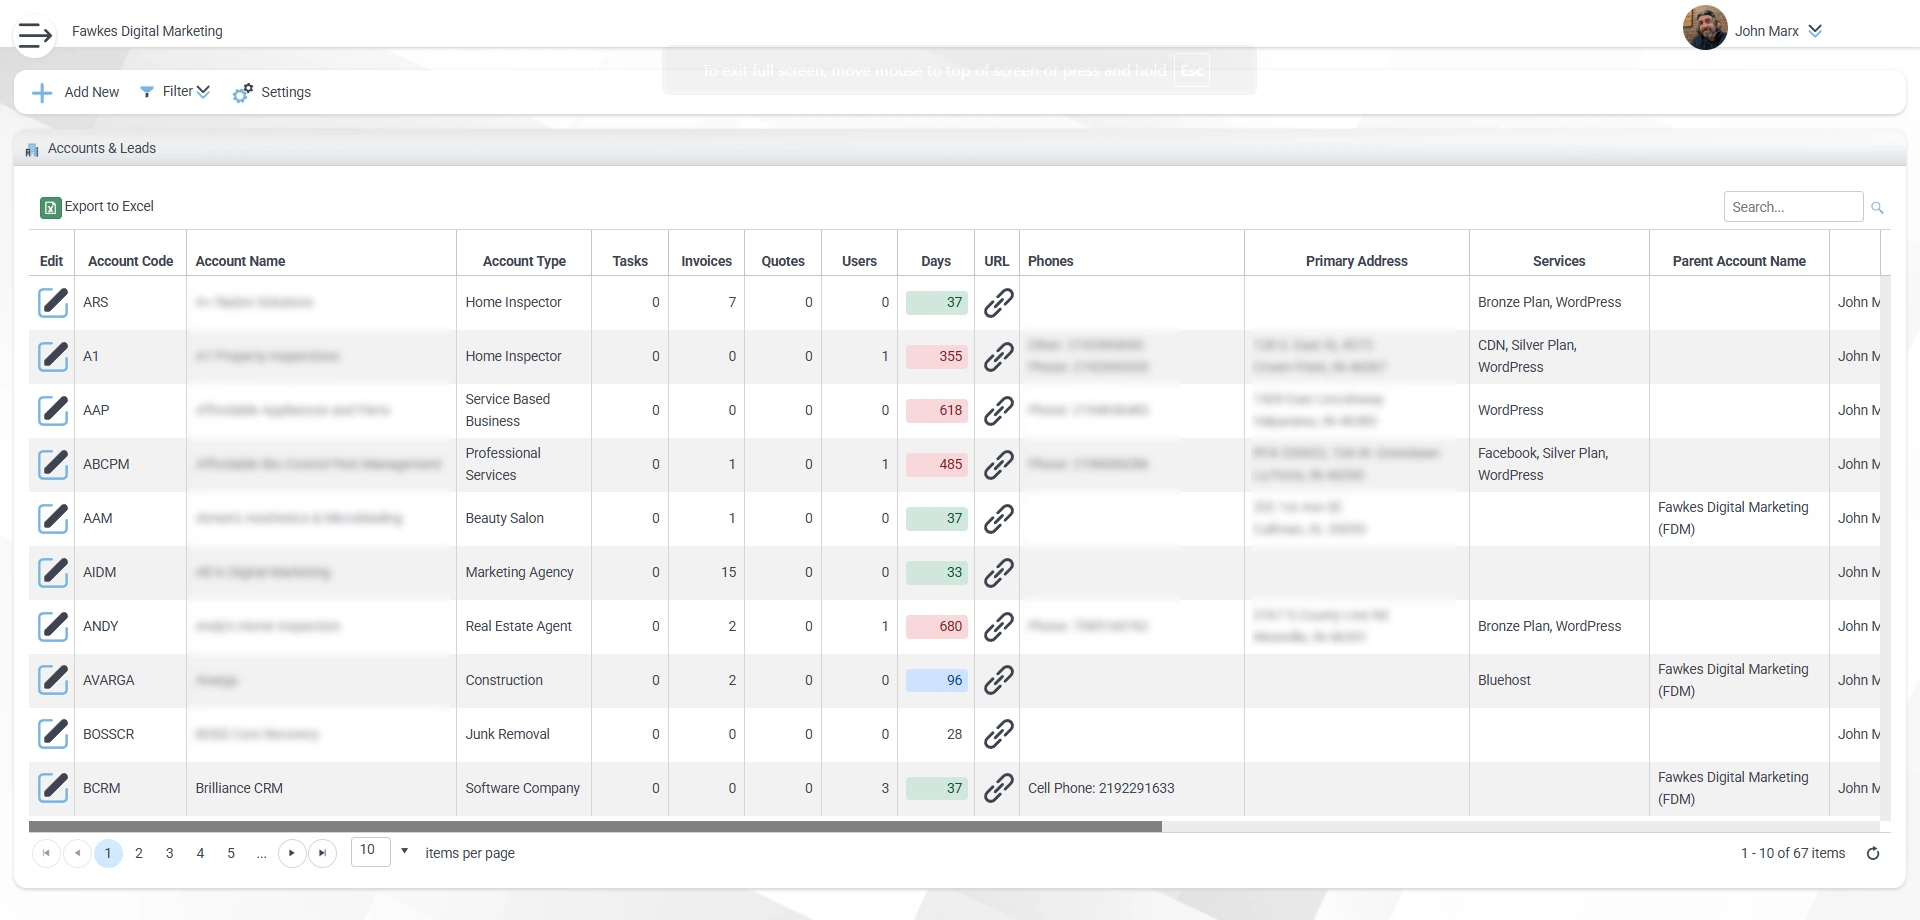Click the Export to Excel spreadsheet icon
The width and height of the screenshot is (1920, 920).
coord(50,207)
